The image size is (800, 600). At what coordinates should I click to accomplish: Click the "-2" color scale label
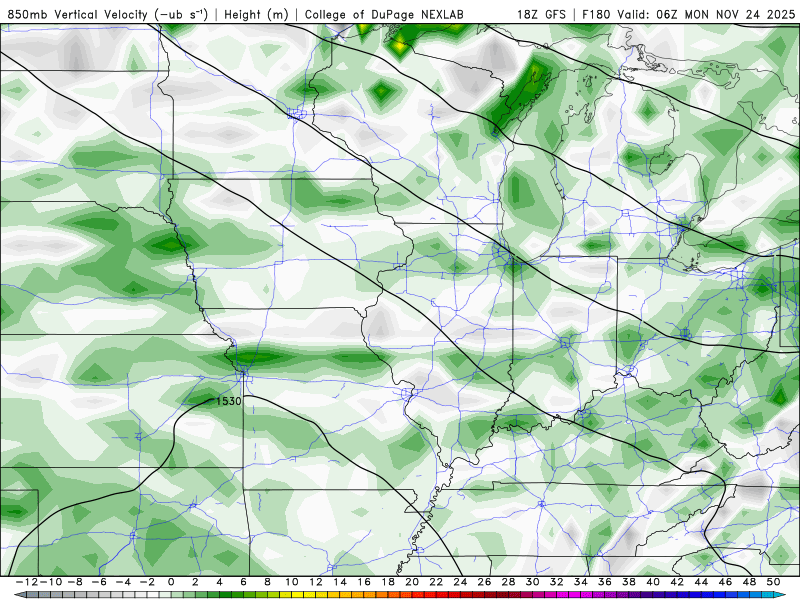pyautogui.click(x=147, y=582)
